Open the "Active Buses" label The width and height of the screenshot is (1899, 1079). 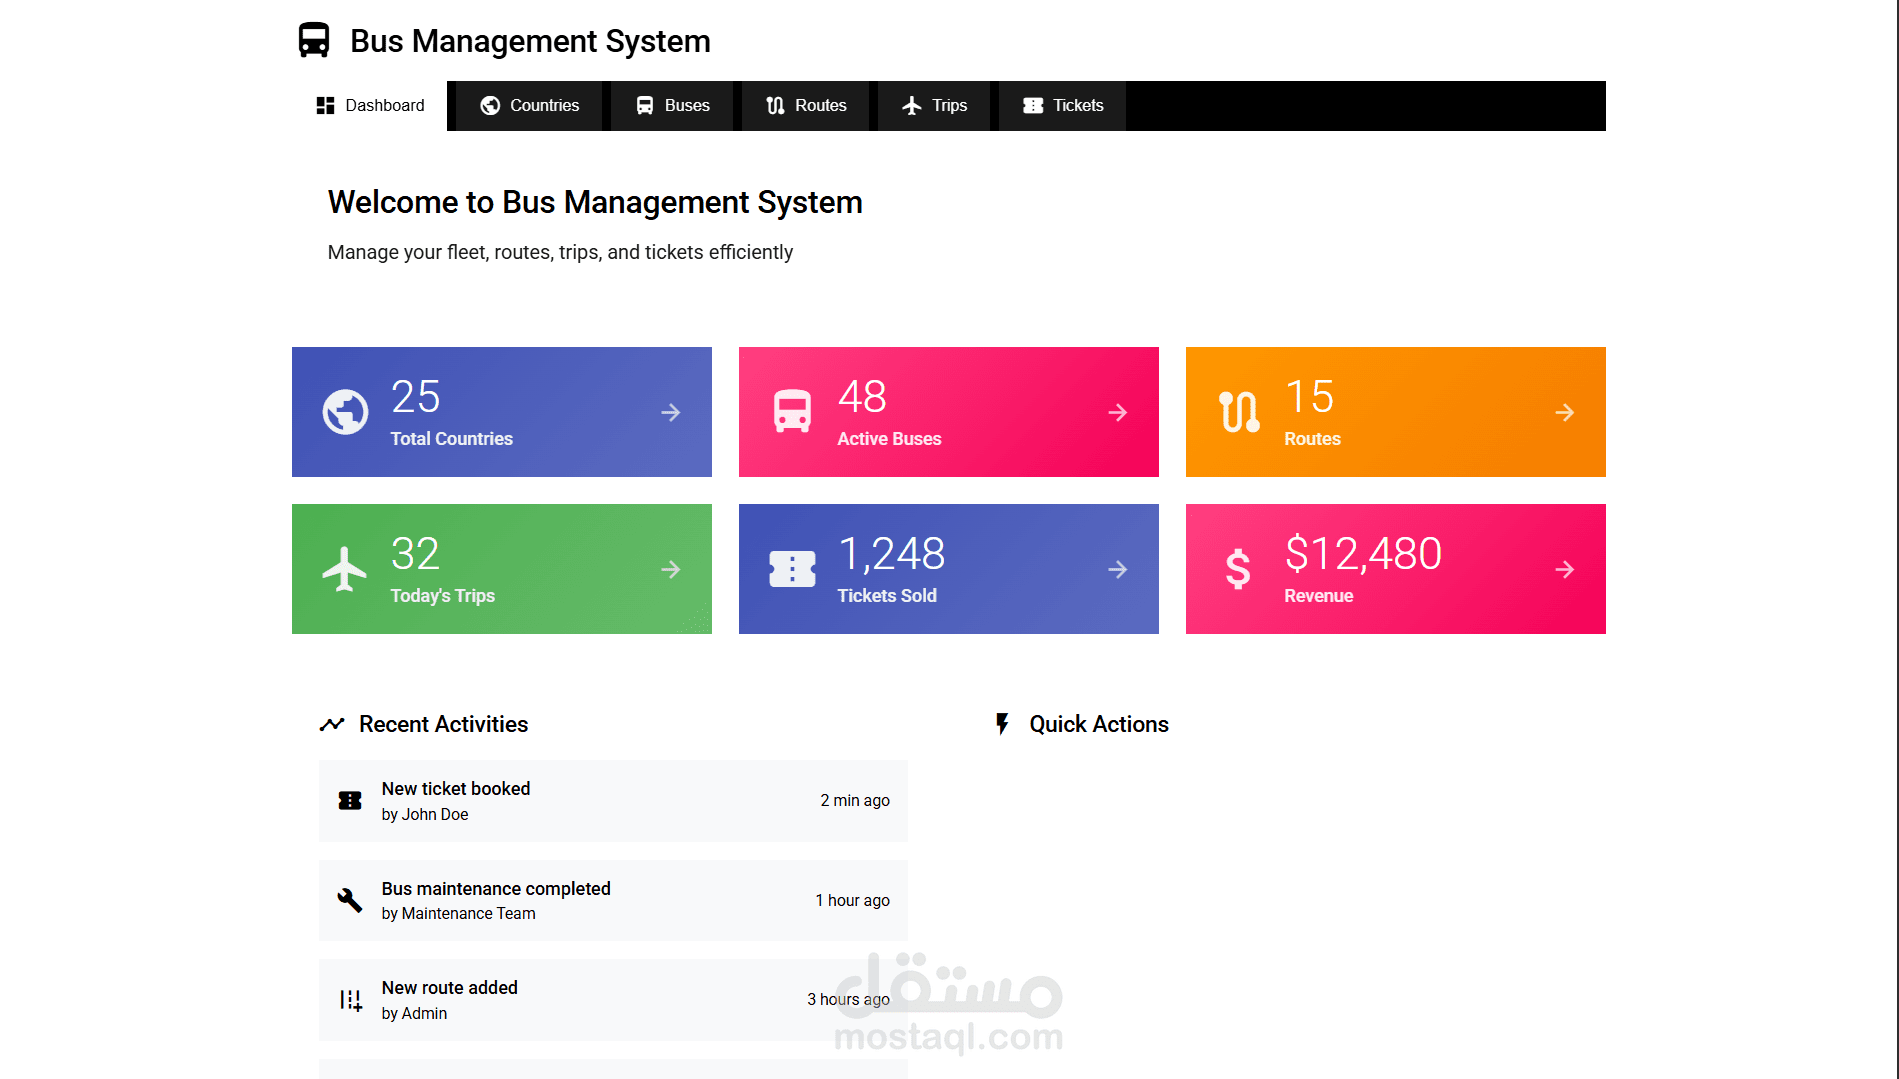(889, 439)
